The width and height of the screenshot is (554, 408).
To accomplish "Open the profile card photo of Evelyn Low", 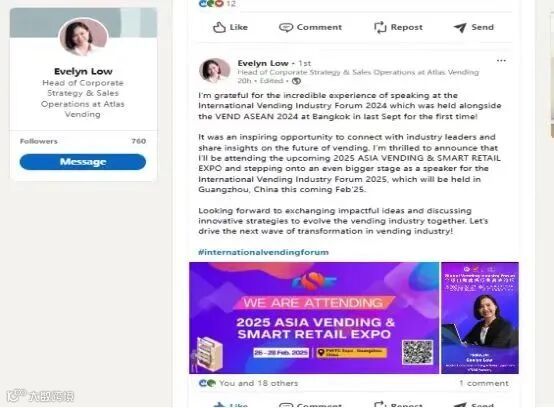I will [83, 37].
